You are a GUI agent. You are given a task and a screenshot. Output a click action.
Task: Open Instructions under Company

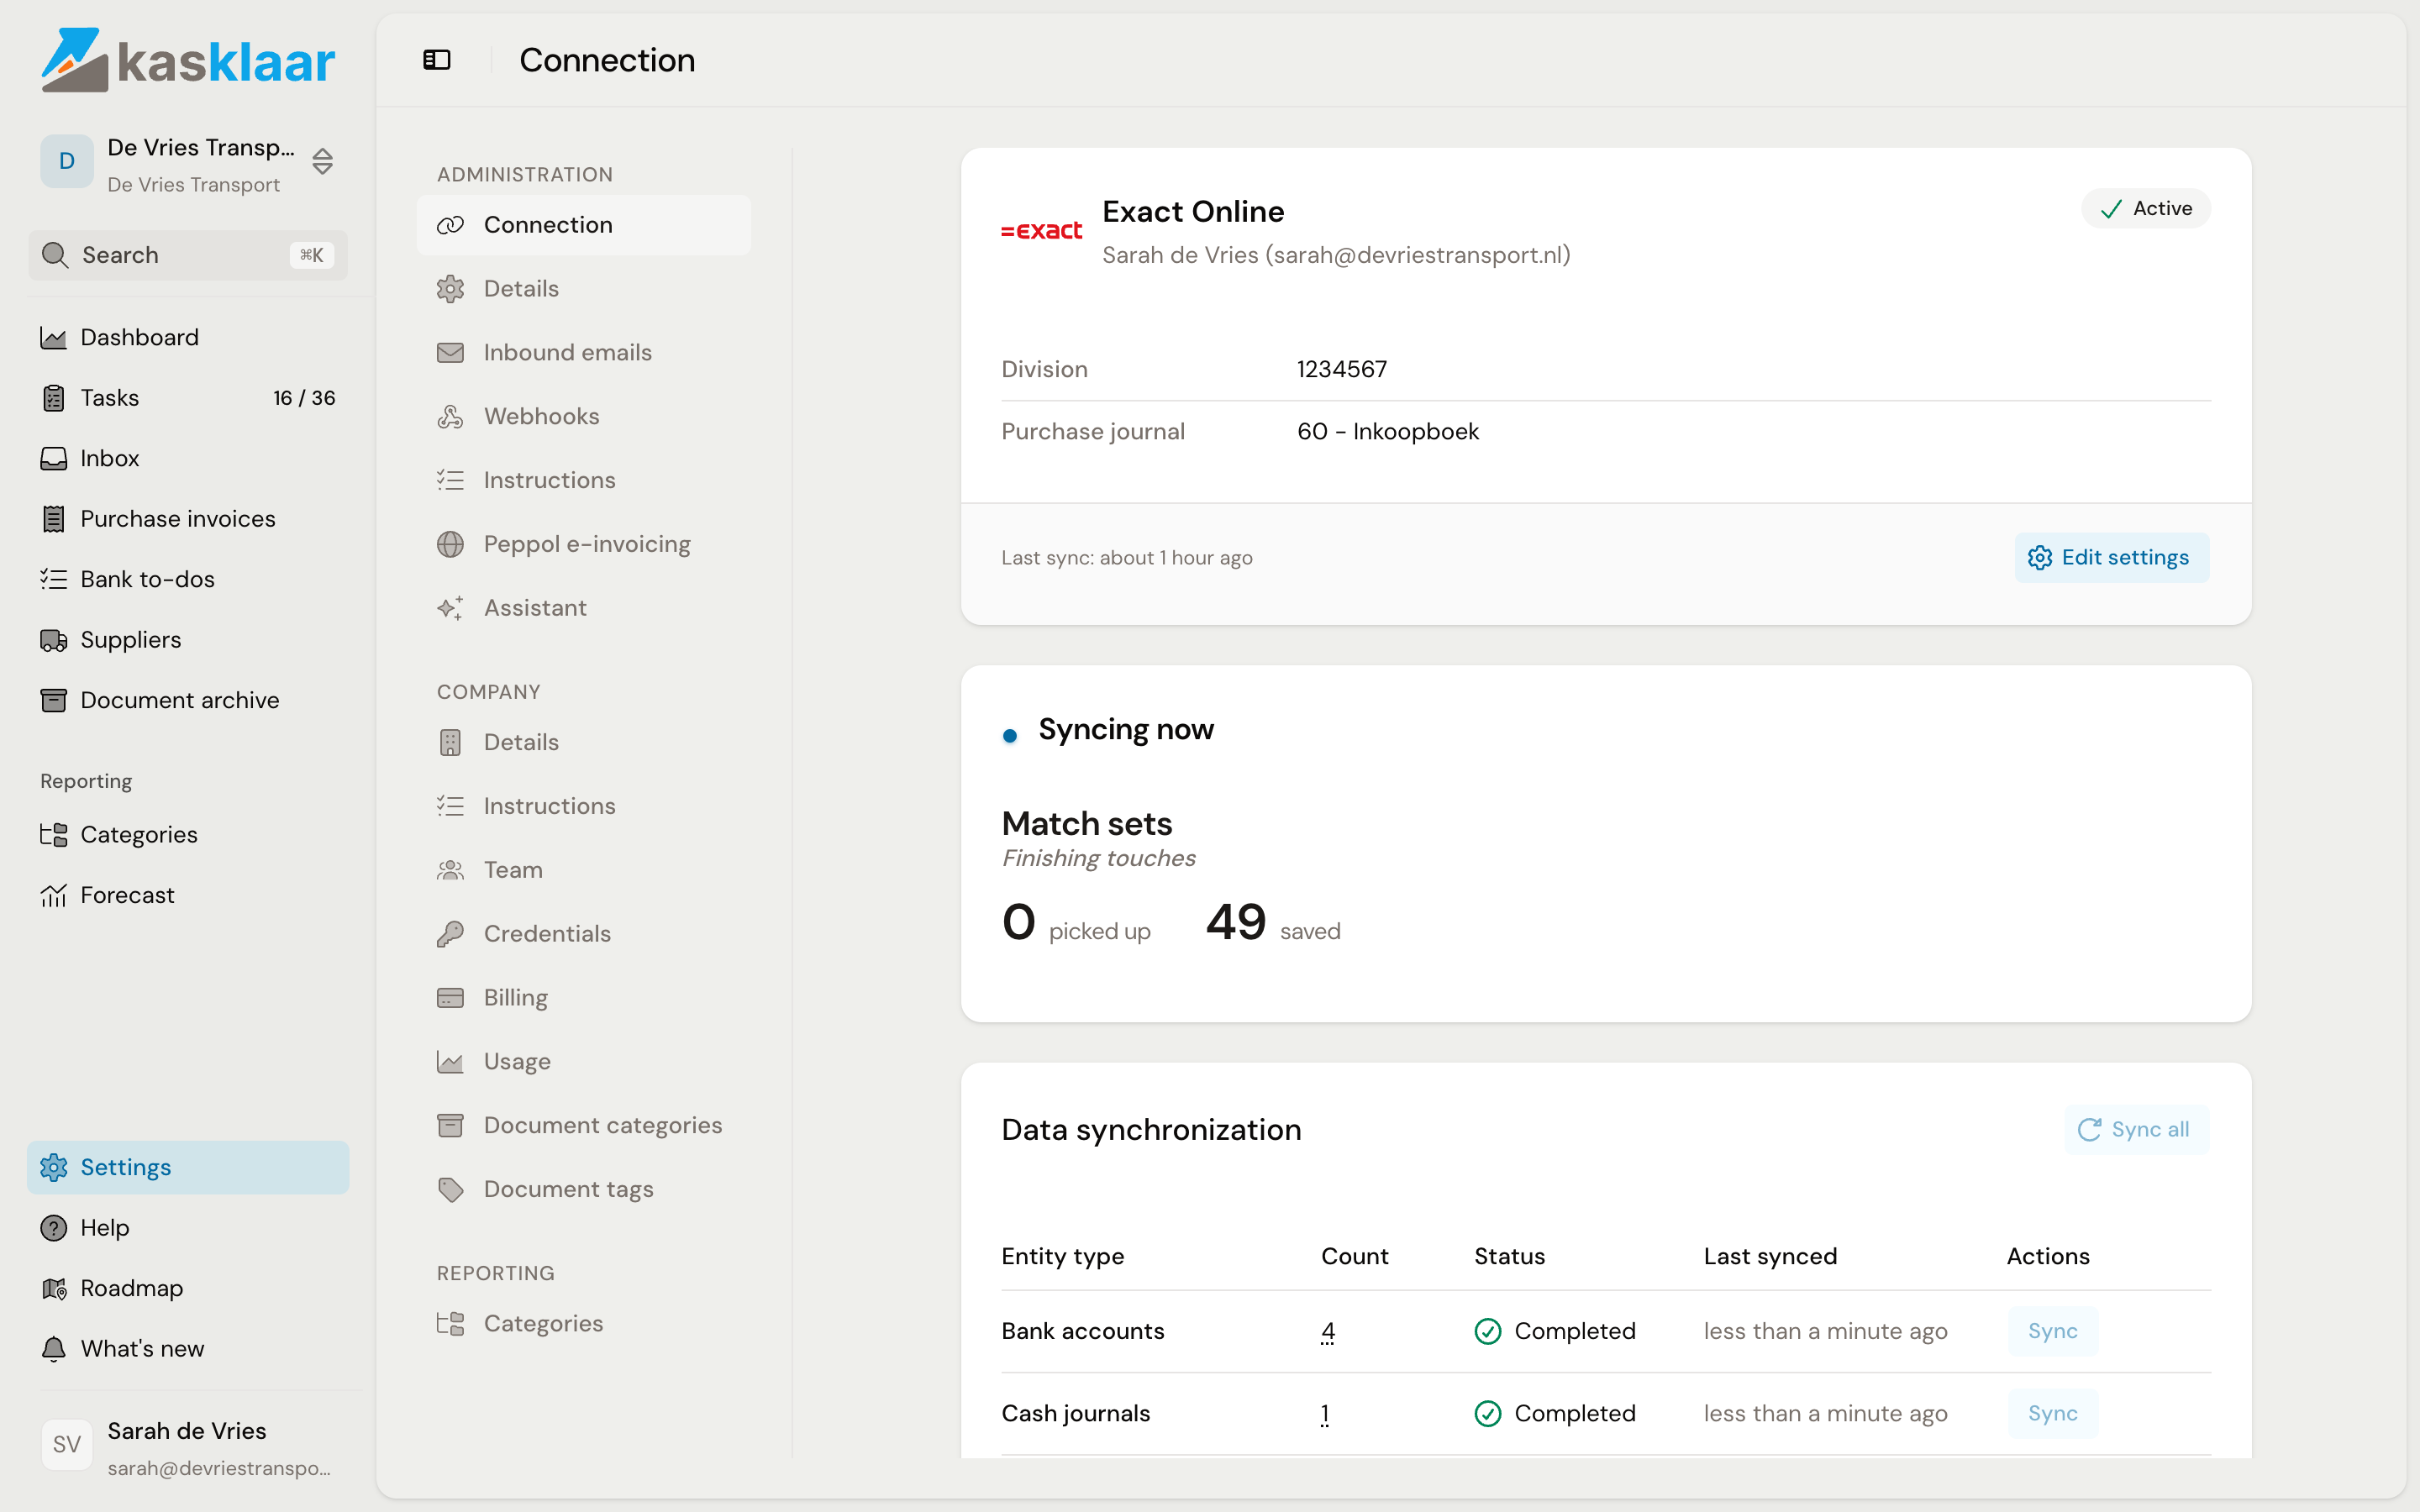pos(583,806)
